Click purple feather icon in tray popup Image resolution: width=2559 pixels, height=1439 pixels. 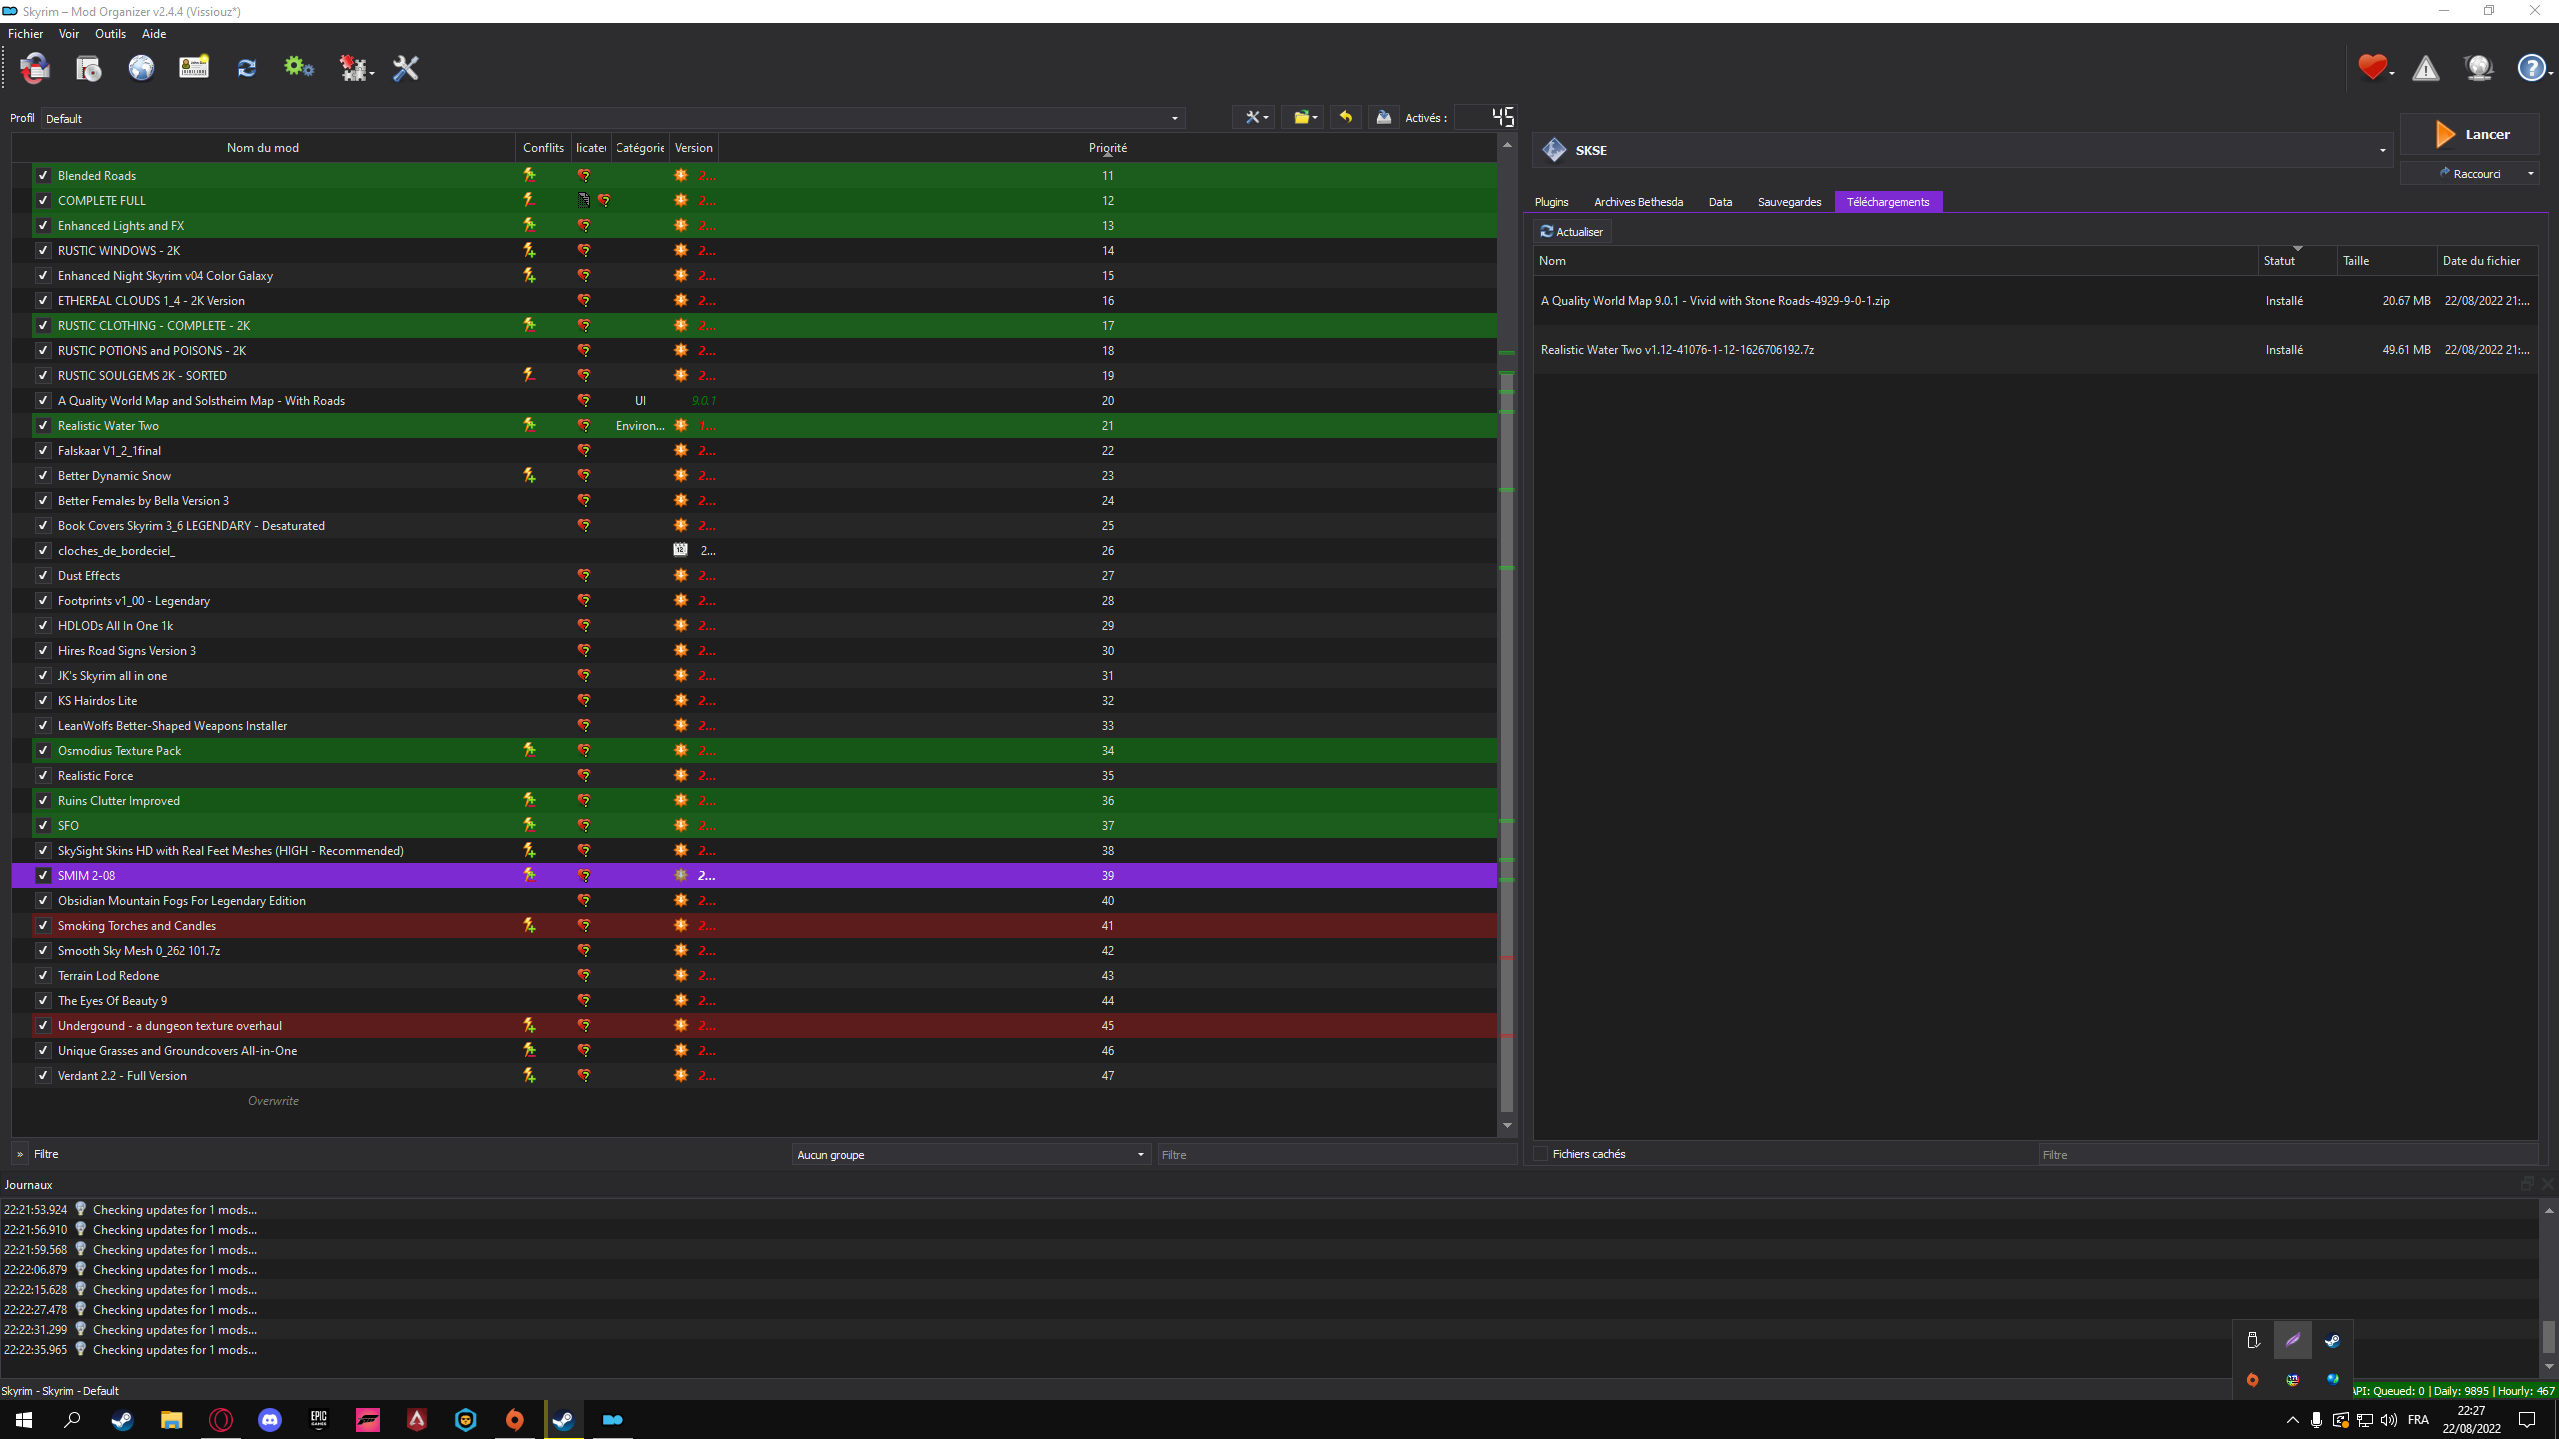[2293, 1341]
